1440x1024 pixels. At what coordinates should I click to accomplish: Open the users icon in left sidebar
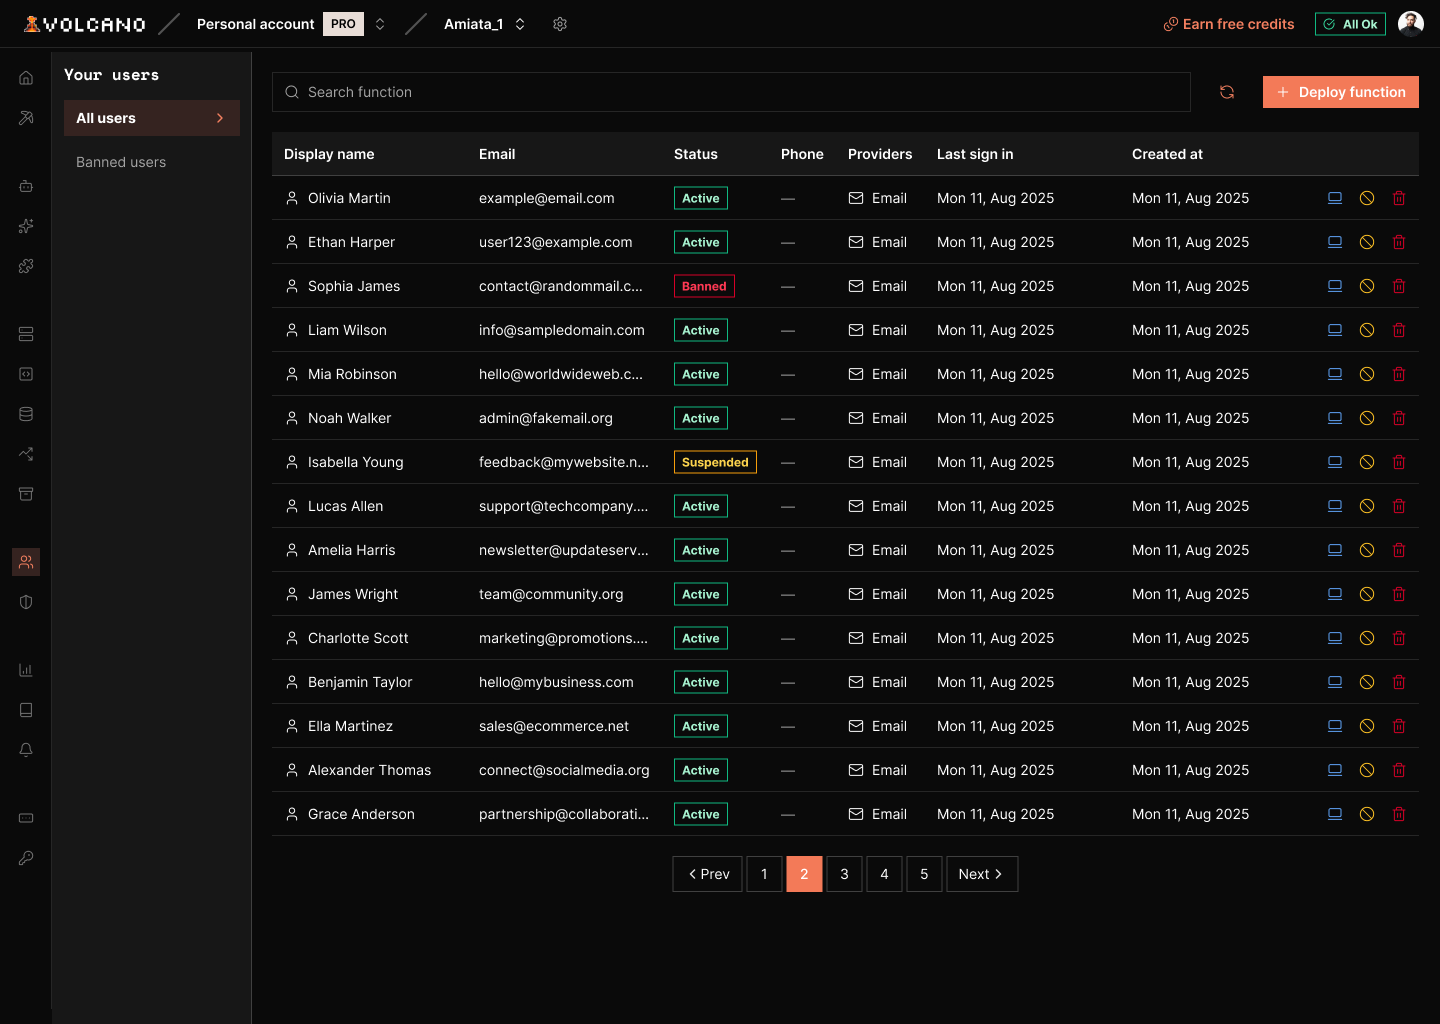click(x=26, y=562)
